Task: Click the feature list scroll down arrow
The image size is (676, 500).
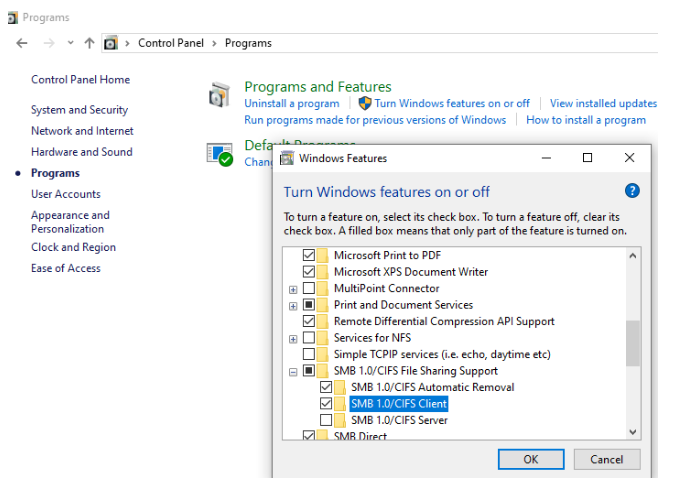Action: (x=632, y=432)
